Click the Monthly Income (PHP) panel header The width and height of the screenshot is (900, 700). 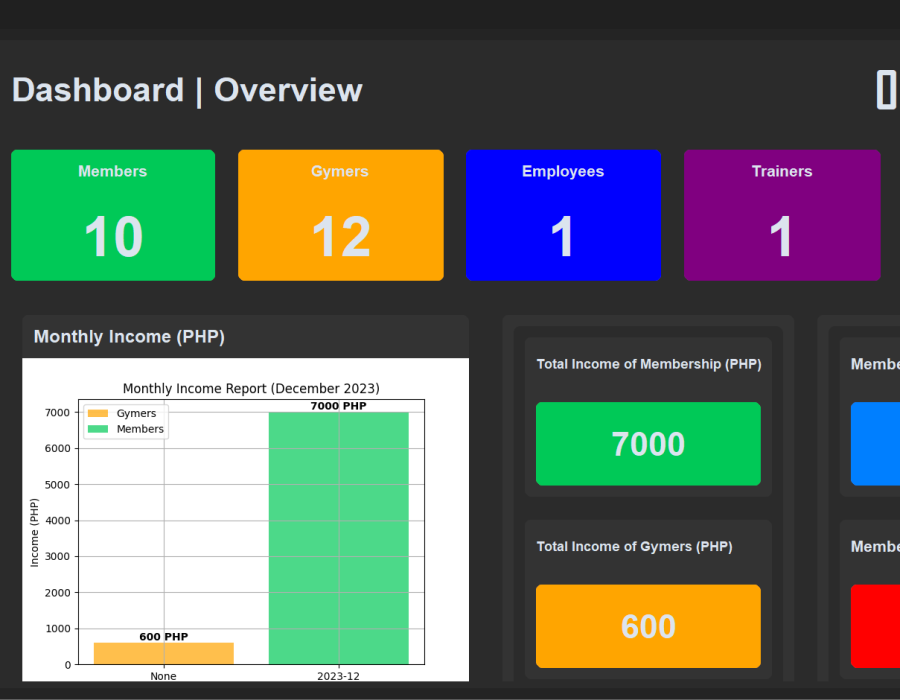coord(130,337)
